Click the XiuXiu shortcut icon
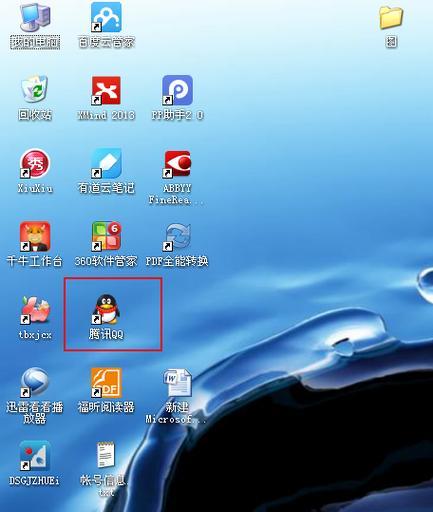The image size is (433, 512). pyautogui.click(x=35, y=163)
